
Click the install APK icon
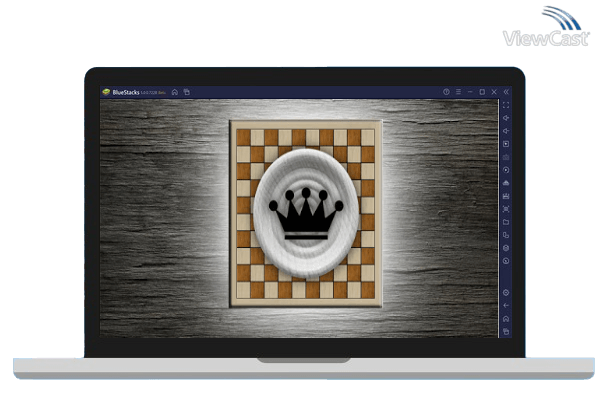(x=506, y=196)
